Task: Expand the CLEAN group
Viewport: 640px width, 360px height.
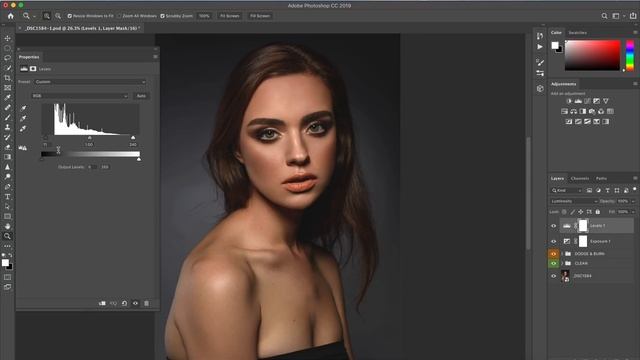Action: [562, 264]
